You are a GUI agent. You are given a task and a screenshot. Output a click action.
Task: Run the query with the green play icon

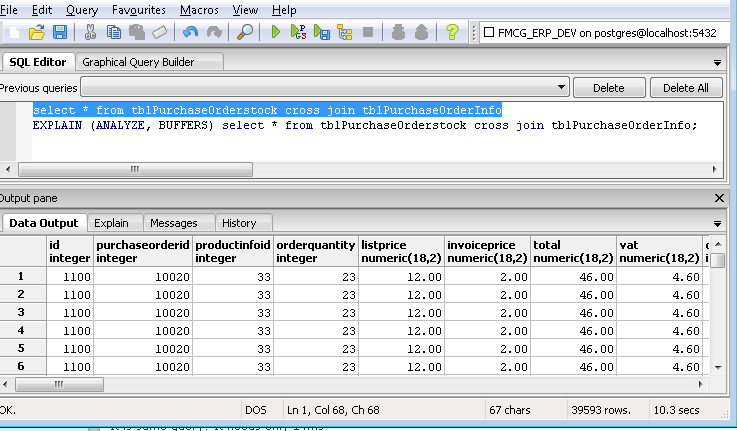pos(276,33)
